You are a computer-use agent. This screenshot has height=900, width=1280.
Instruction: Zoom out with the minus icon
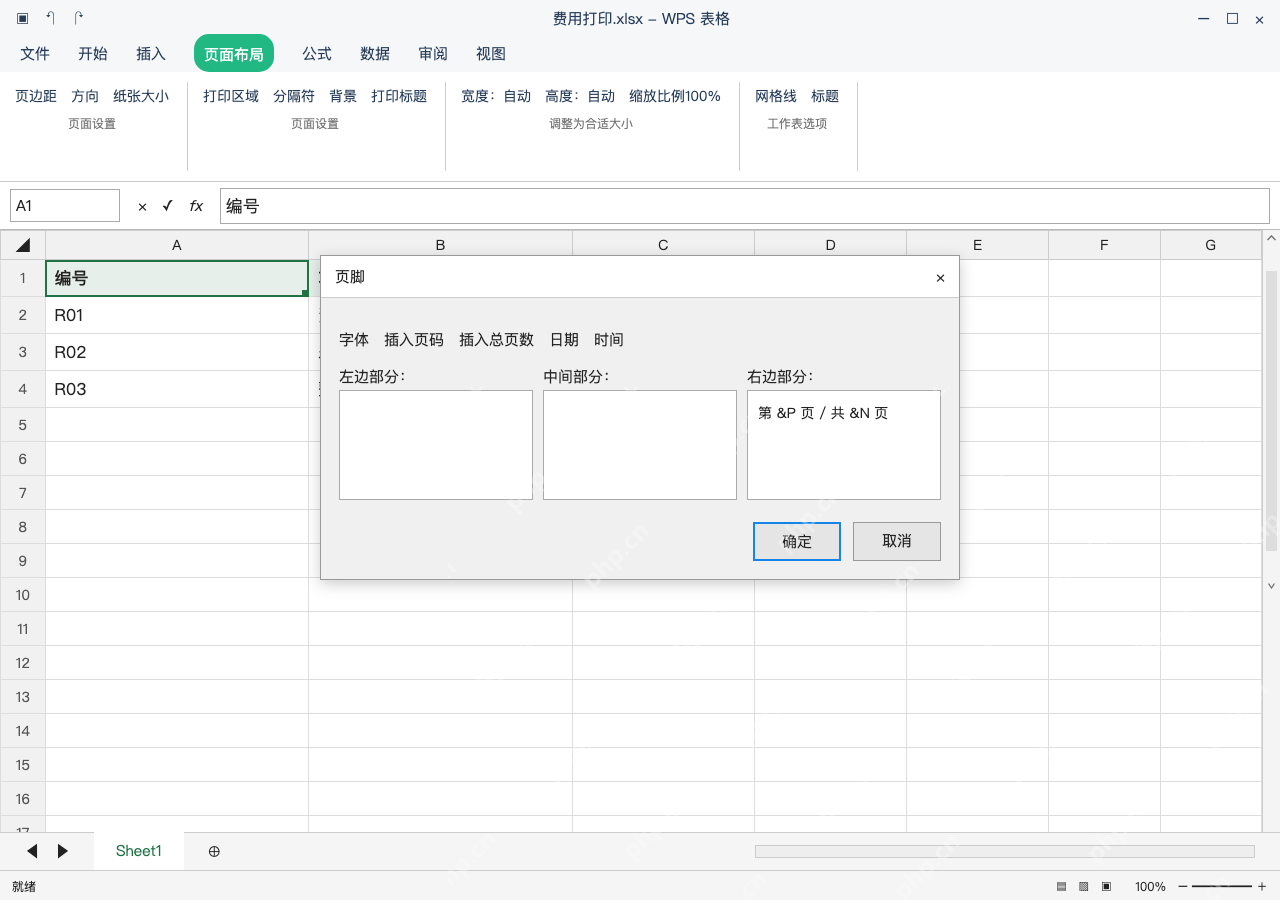1183,886
